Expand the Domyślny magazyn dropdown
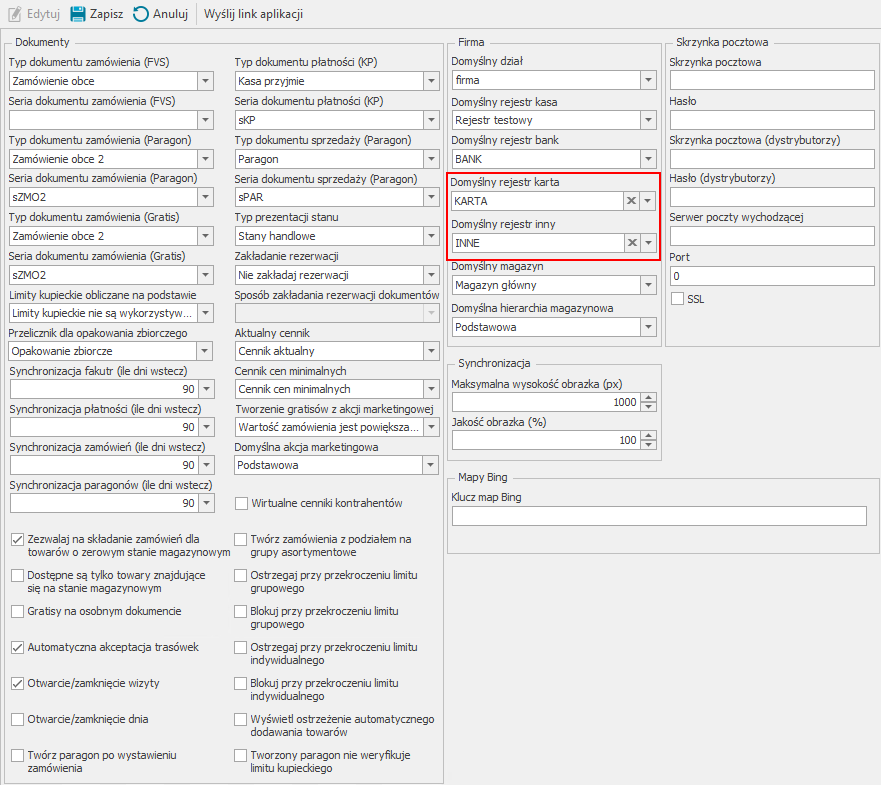This screenshot has width=881, height=785. (648, 285)
